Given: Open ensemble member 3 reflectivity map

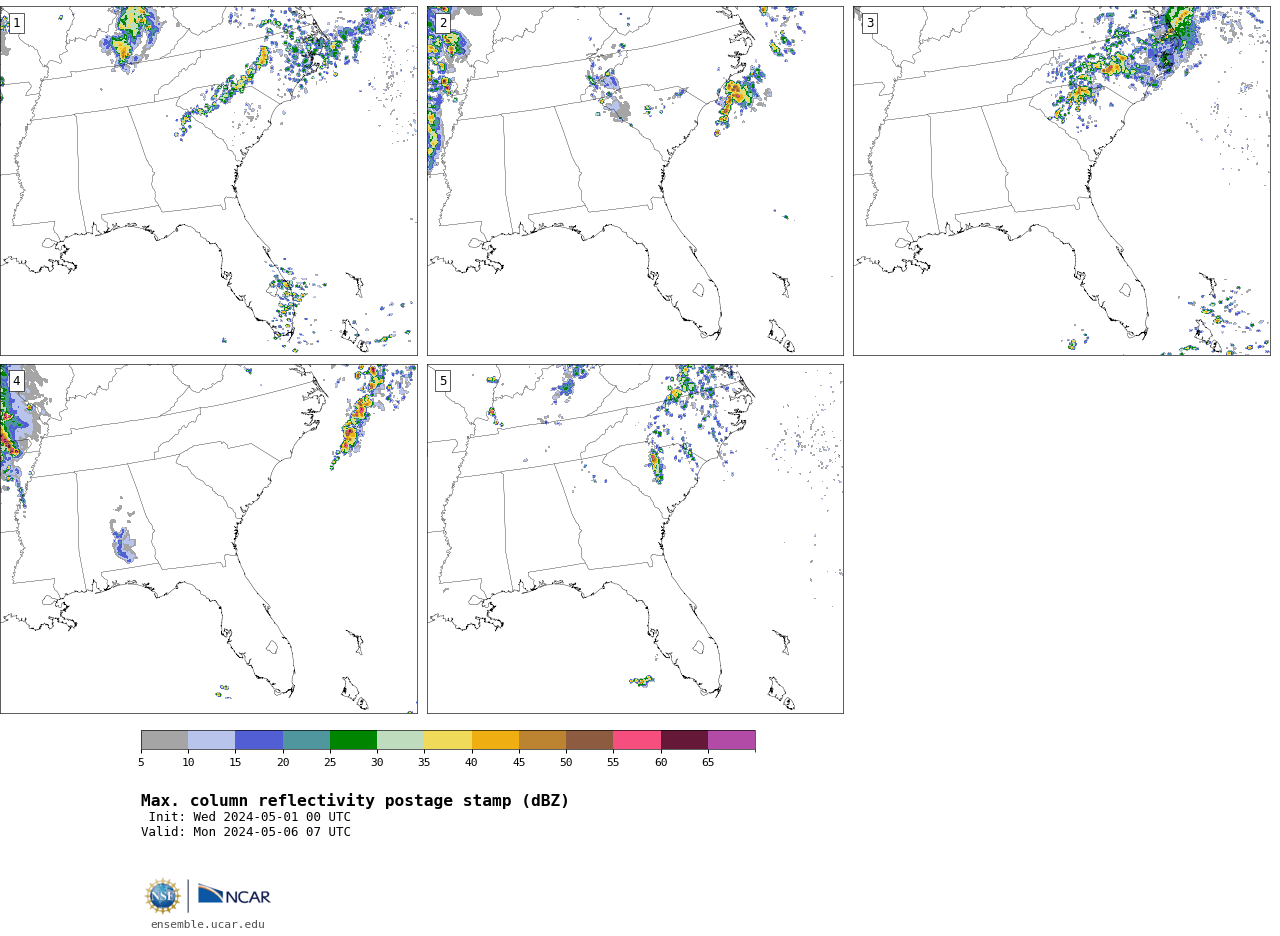Looking at the screenshot, I should click(x=1061, y=181).
